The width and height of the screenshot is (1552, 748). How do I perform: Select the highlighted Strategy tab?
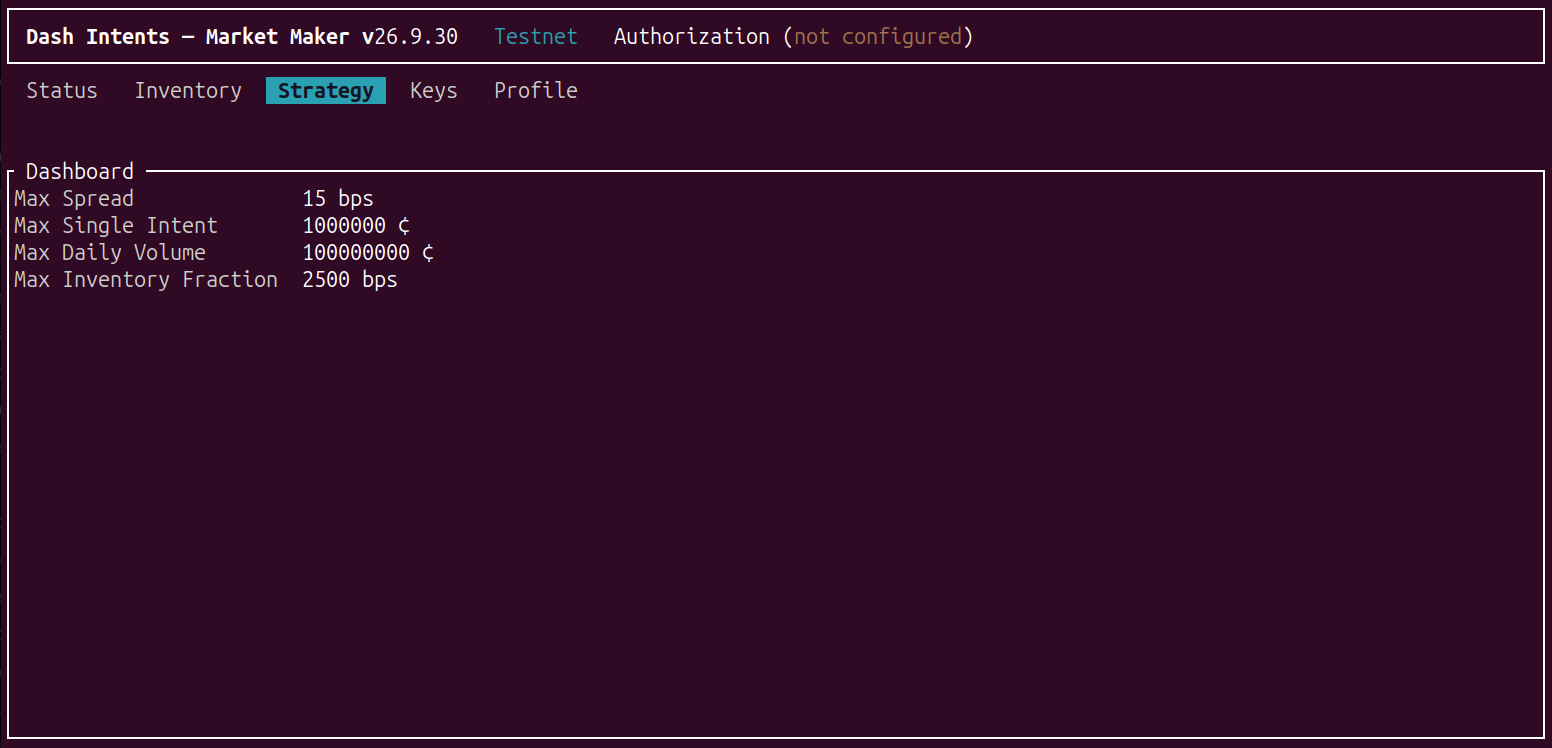pos(326,91)
